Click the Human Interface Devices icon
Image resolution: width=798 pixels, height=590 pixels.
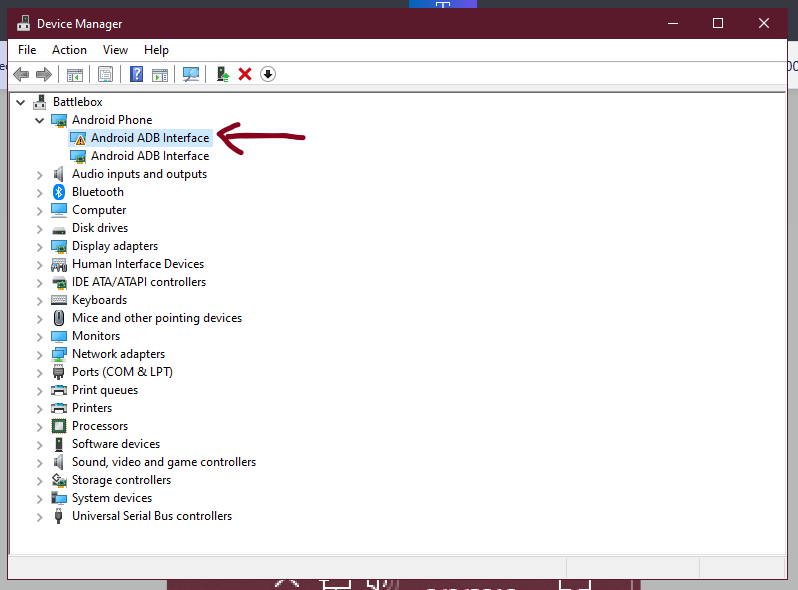tap(59, 264)
